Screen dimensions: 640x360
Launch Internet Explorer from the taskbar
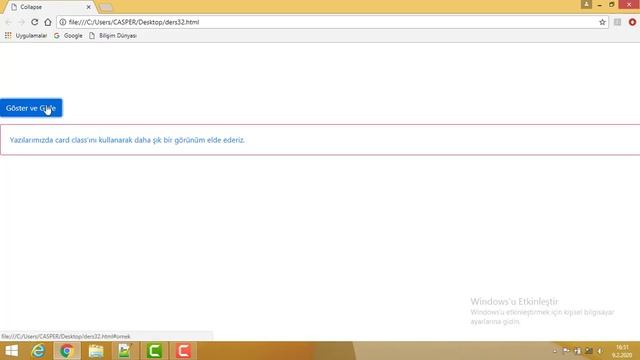click(38, 351)
